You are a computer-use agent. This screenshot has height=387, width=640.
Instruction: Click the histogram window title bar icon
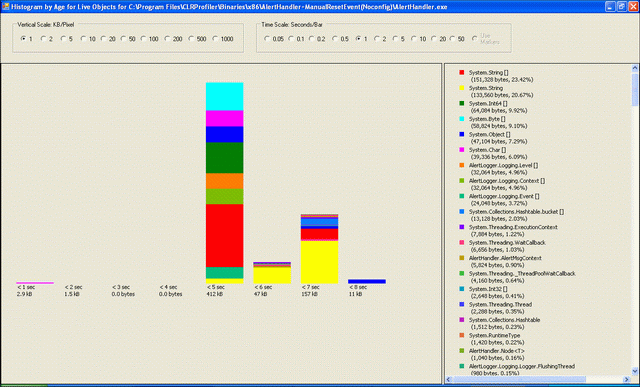coord(6,6)
